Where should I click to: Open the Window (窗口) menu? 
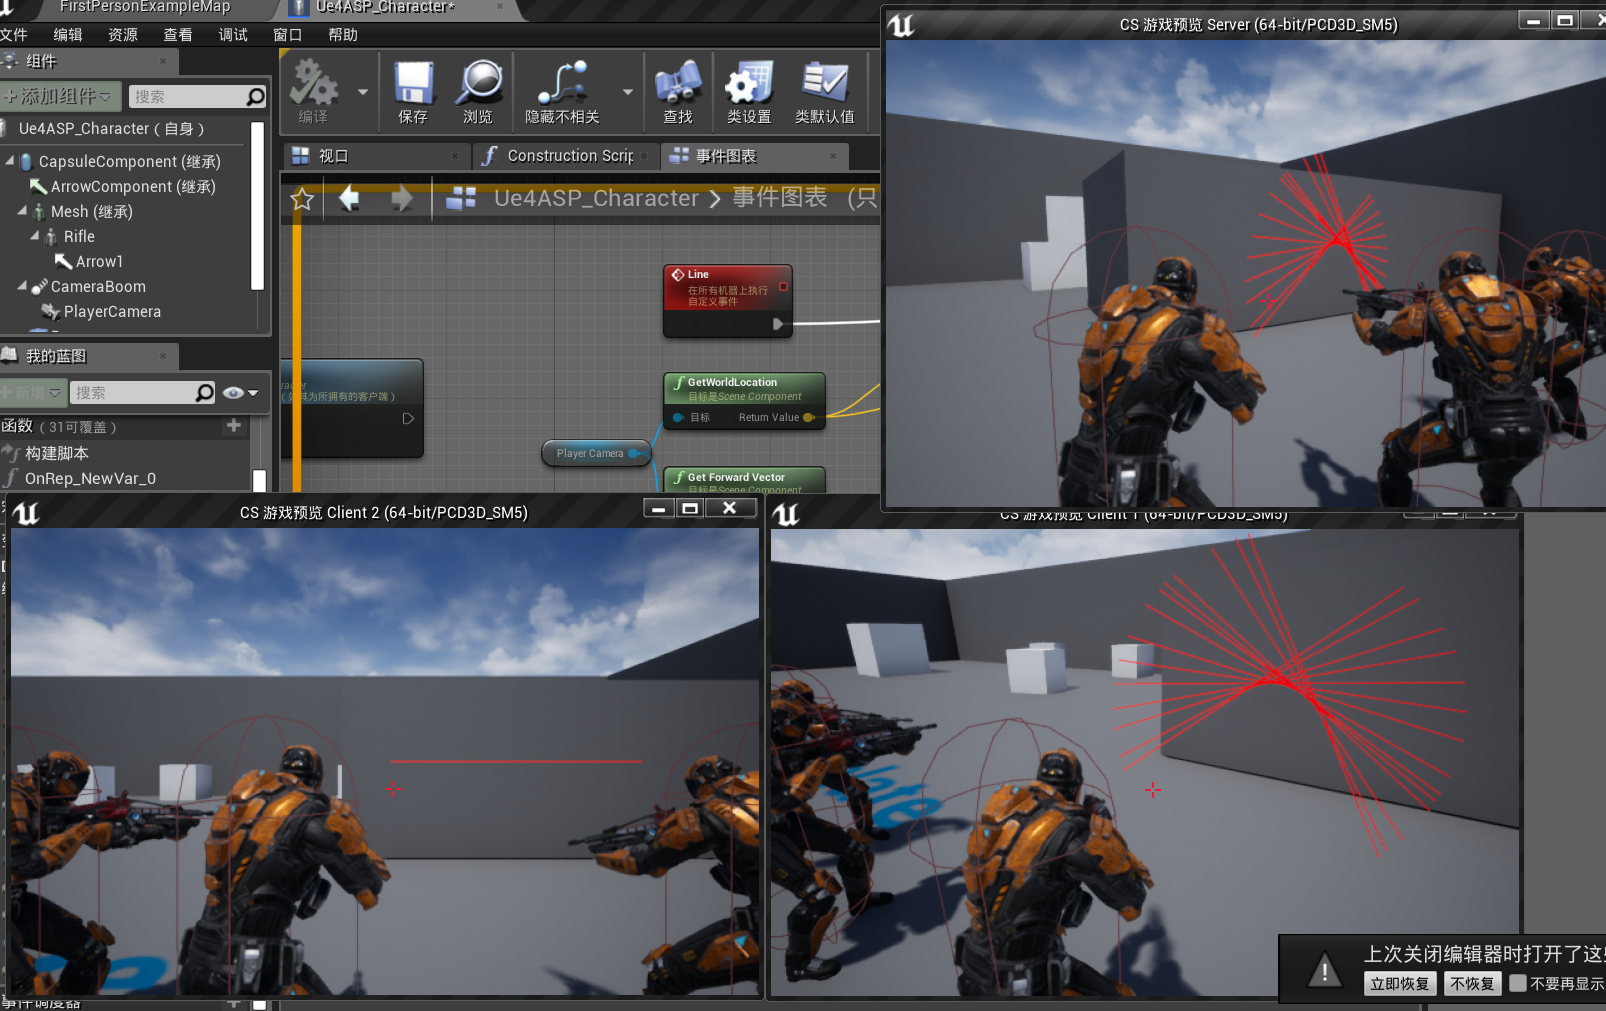pyautogui.click(x=288, y=34)
